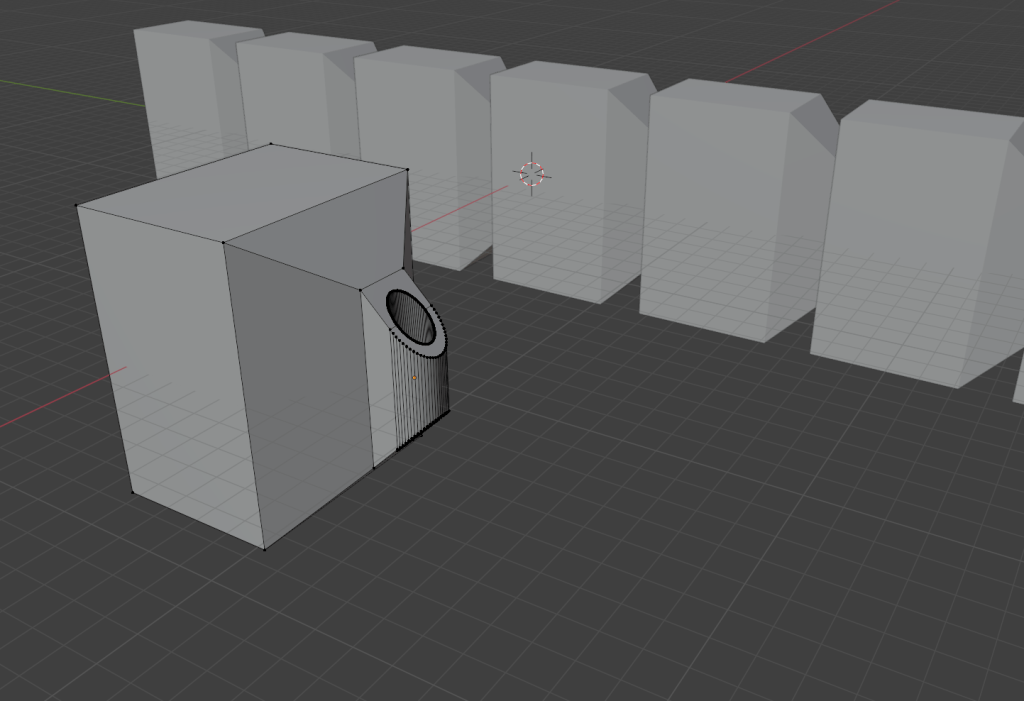Select the bottom front corner vertex of the edited box
The height and width of the screenshot is (701, 1024).
coord(264,548)
